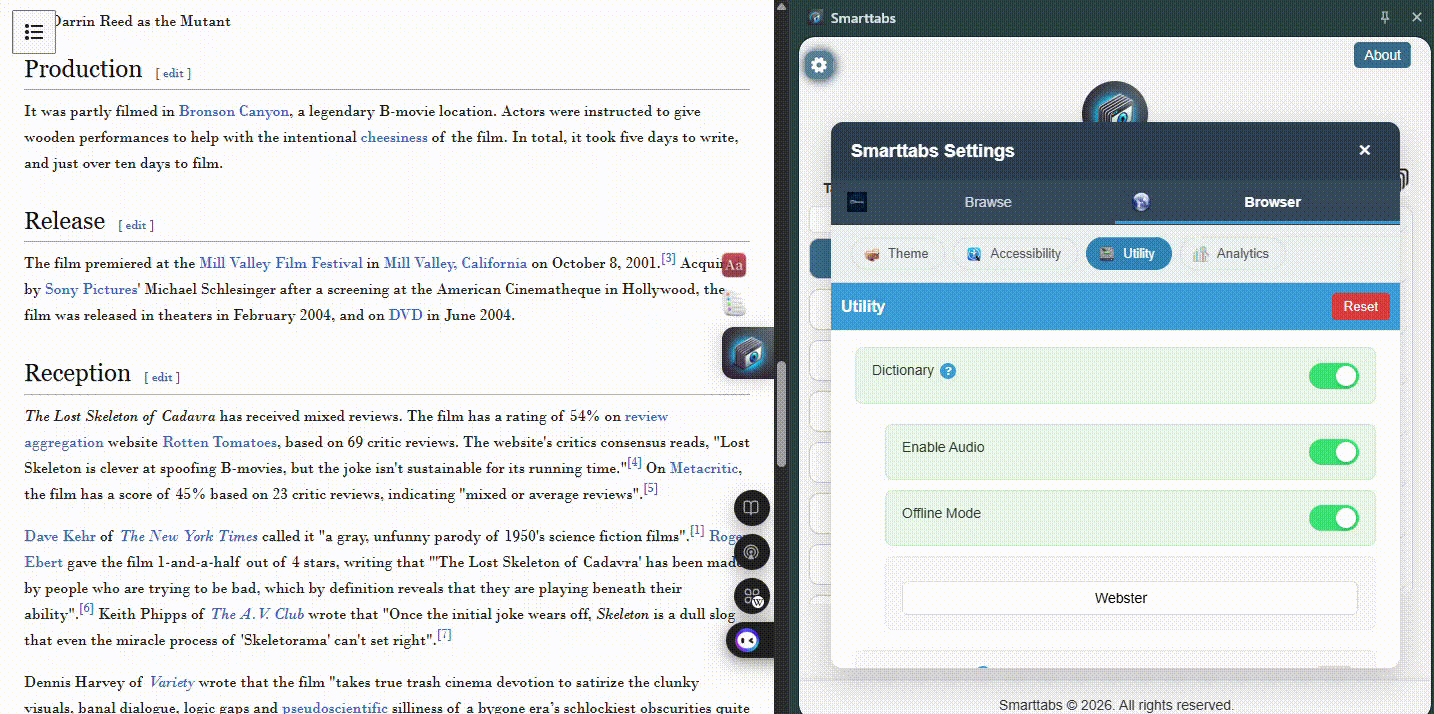
Task: Click the red Aa font tool icon
Action: click(734, 265)
